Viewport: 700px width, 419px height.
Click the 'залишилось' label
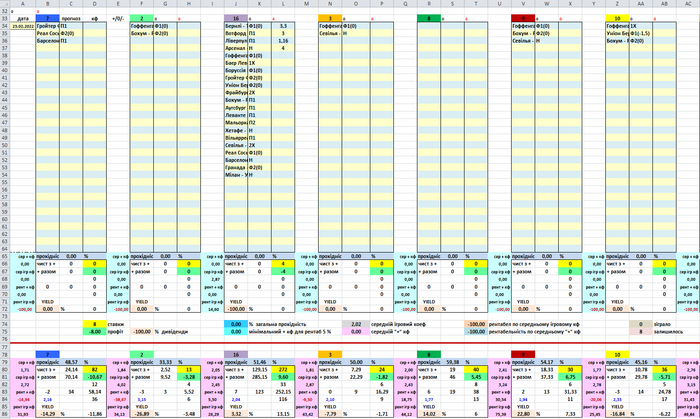[x=669, y=332]
